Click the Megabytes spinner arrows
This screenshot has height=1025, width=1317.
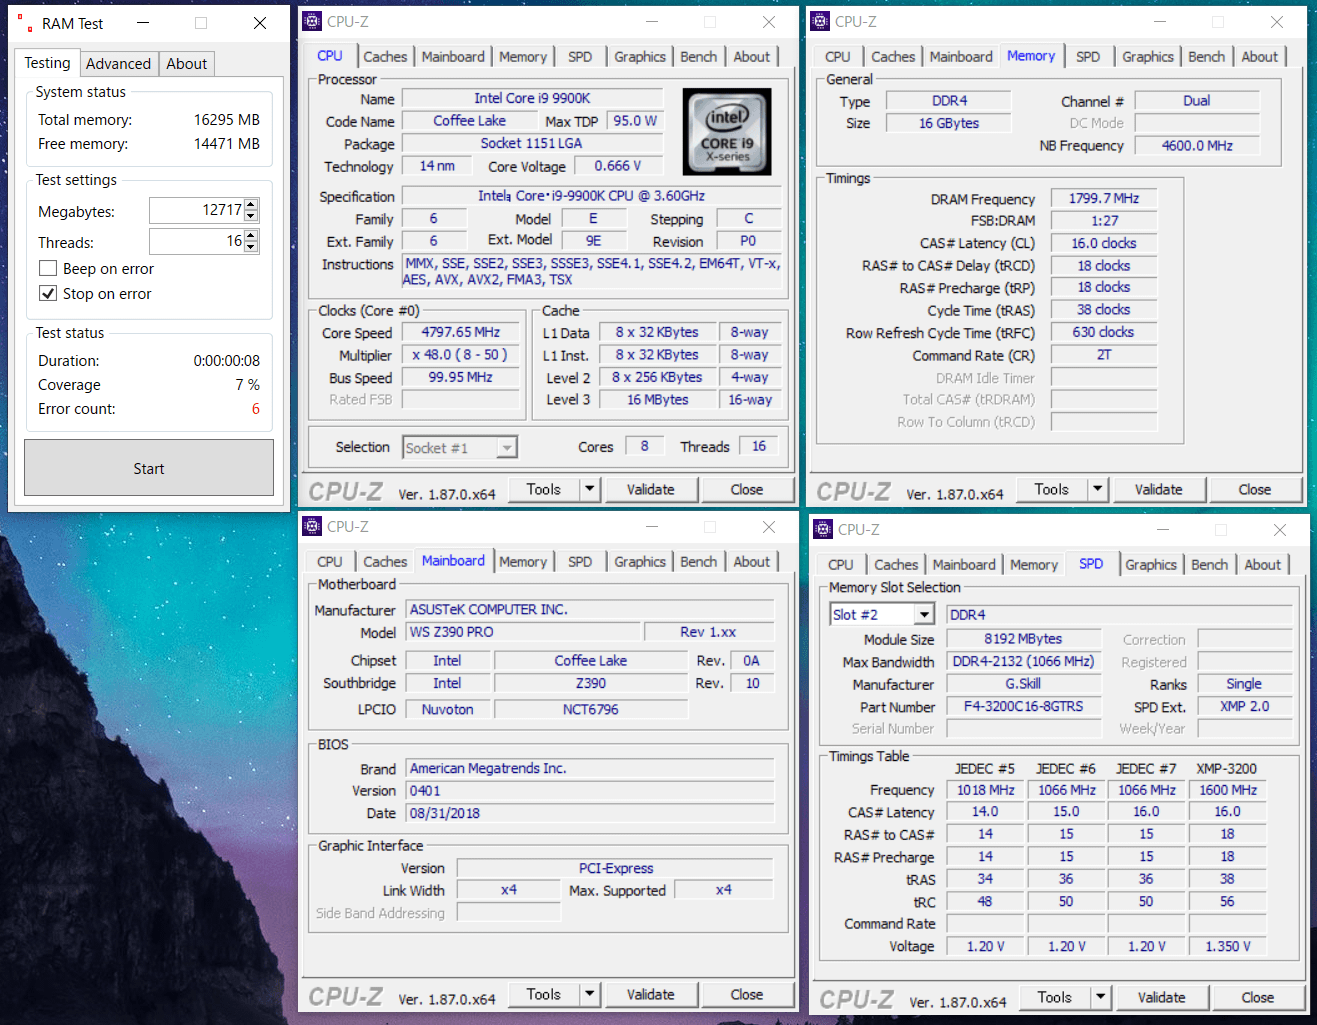click(251, 211)
